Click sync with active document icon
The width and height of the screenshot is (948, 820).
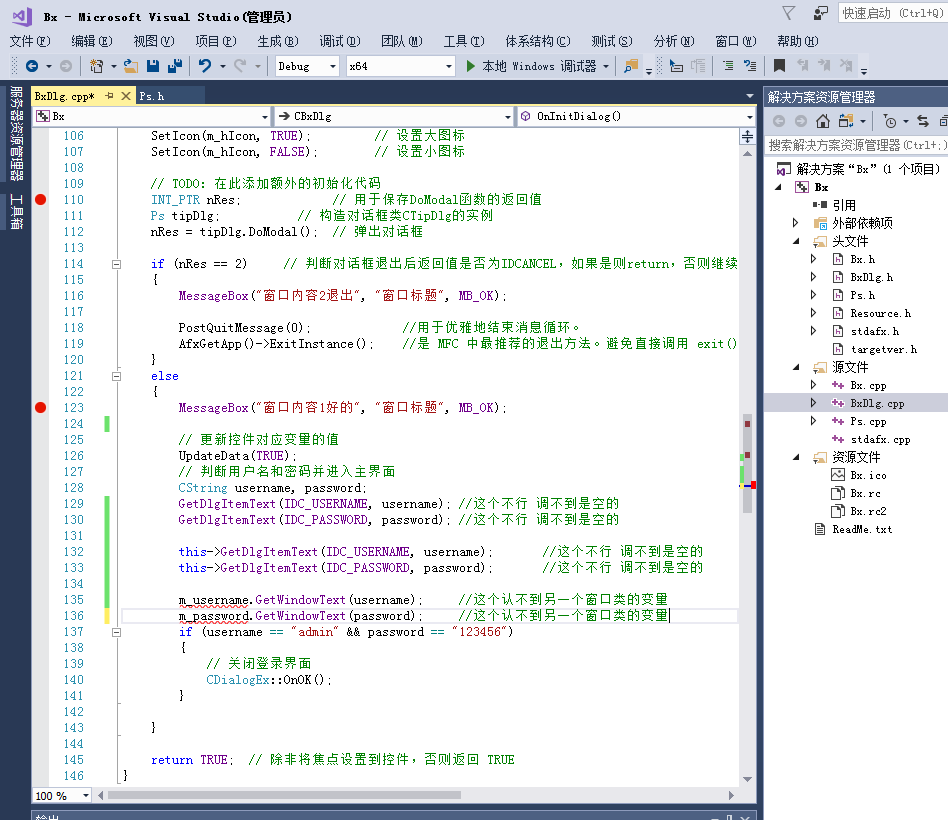coord(923,121)
